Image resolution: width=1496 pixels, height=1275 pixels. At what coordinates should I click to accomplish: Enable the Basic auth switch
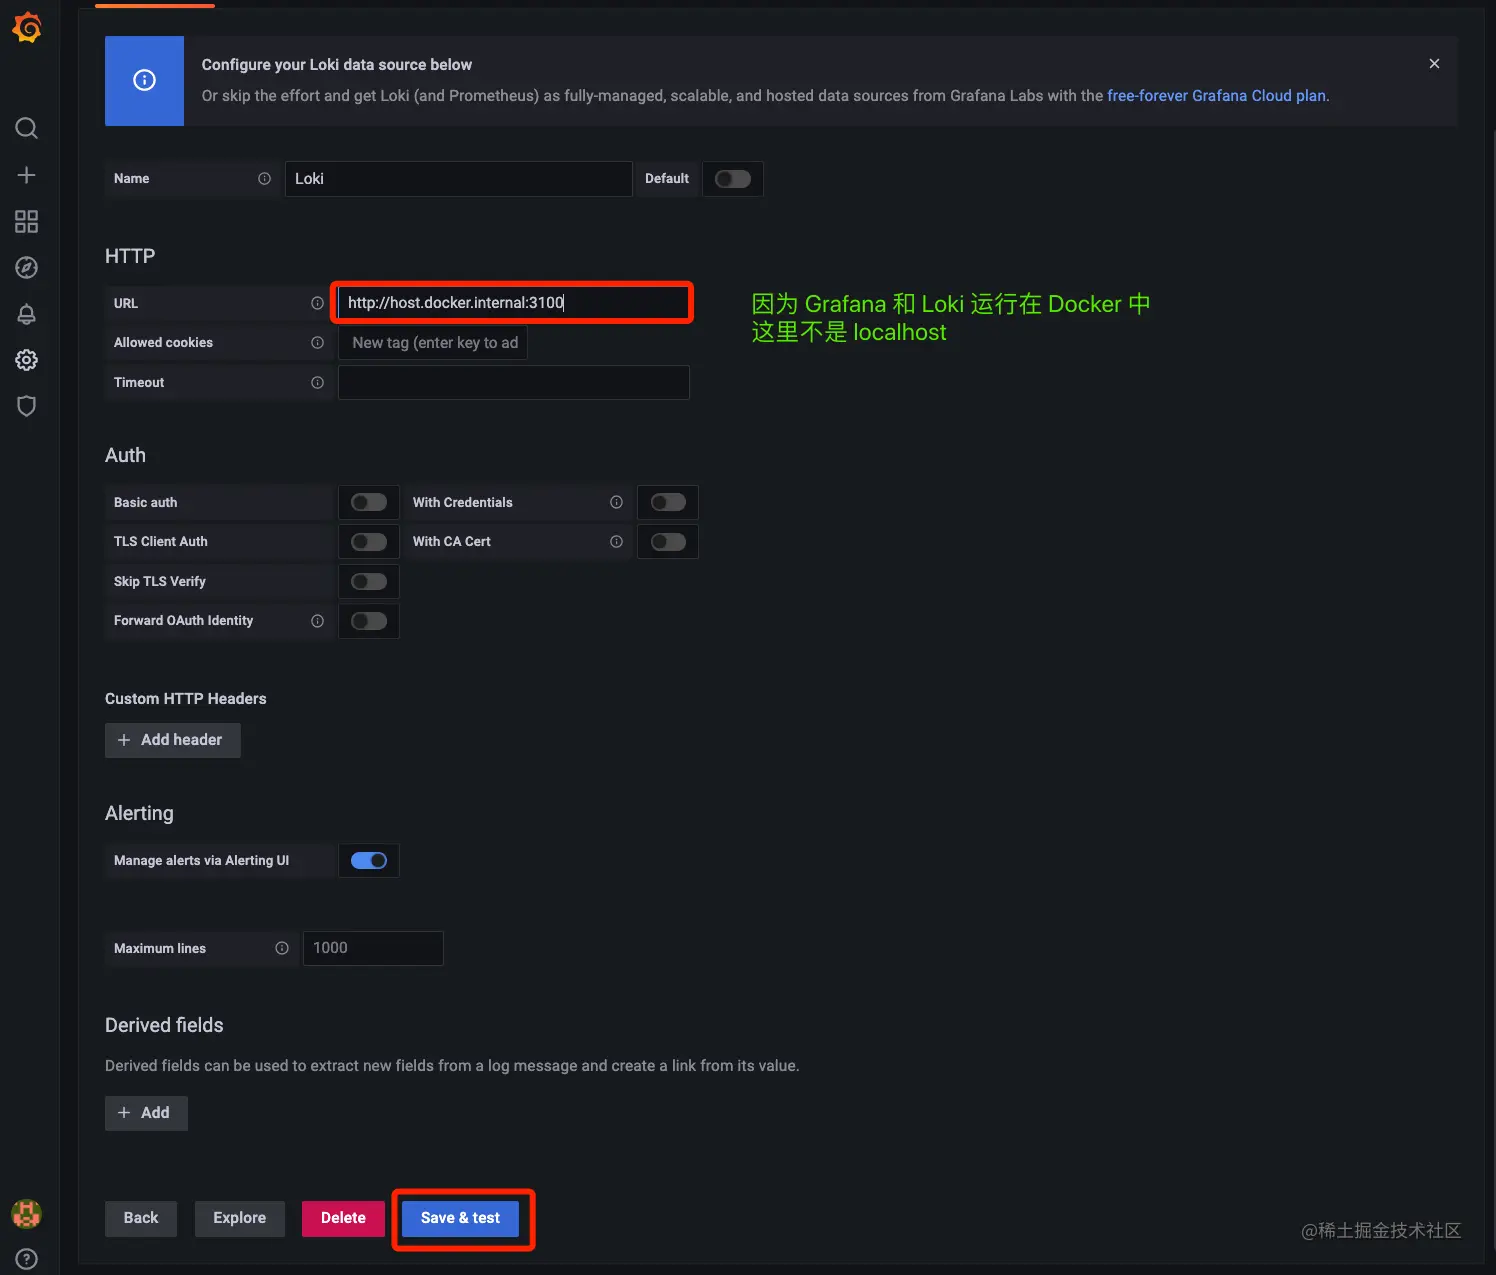(369, 502)
